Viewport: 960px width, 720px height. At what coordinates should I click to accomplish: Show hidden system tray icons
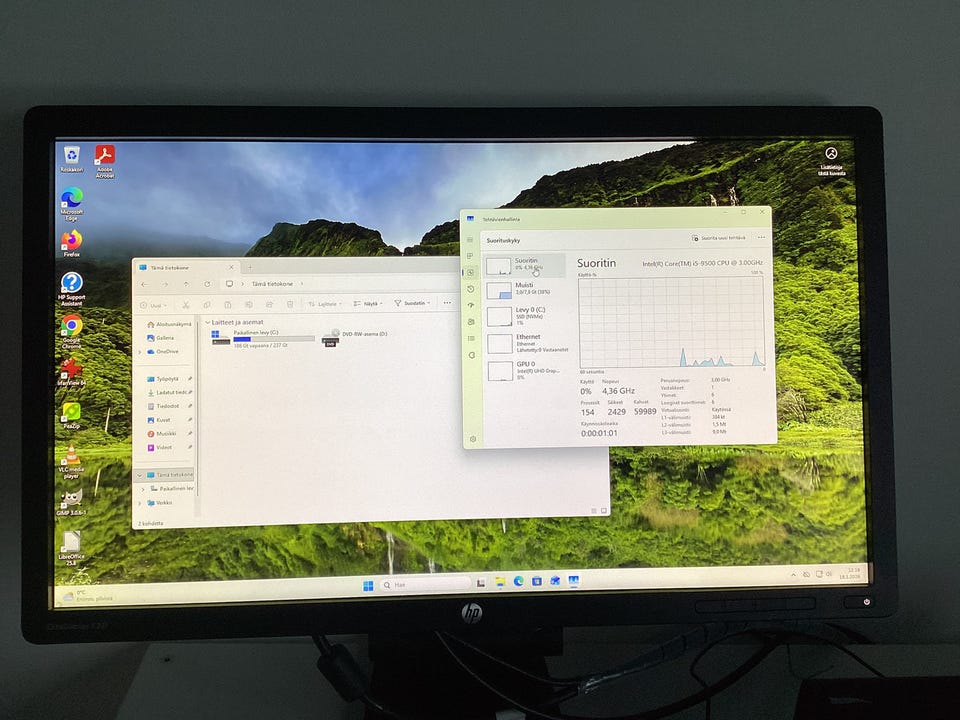coord(794,576)
